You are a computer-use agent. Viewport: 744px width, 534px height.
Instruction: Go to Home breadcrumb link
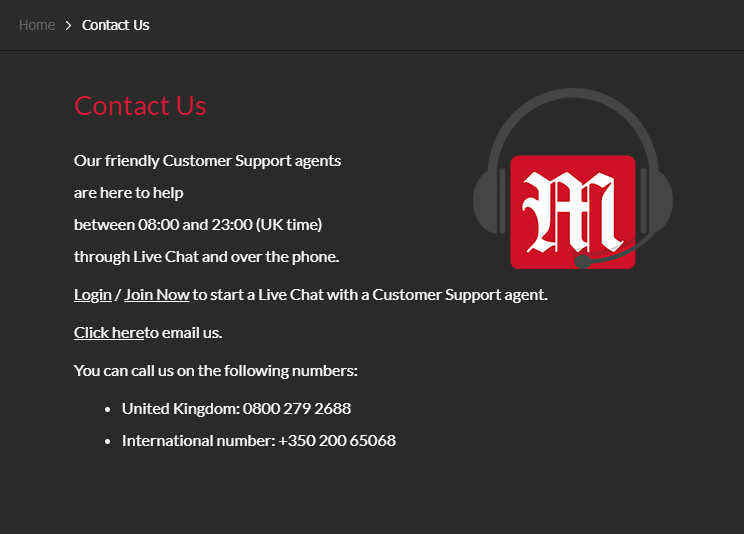coord(37,25)
